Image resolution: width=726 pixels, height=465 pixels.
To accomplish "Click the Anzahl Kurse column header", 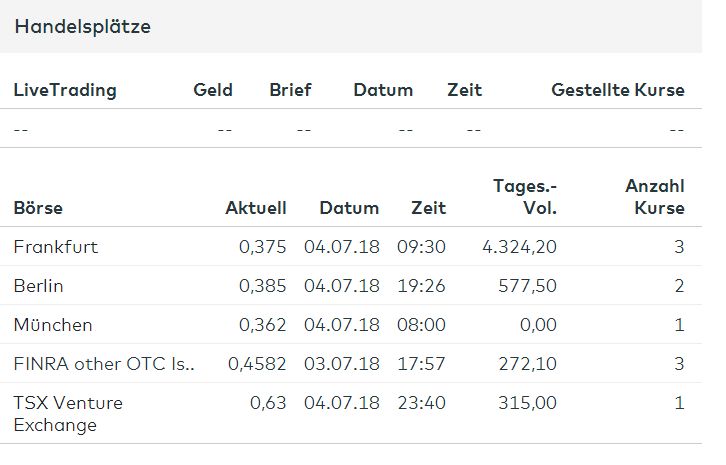I will [x=655, y=197].
